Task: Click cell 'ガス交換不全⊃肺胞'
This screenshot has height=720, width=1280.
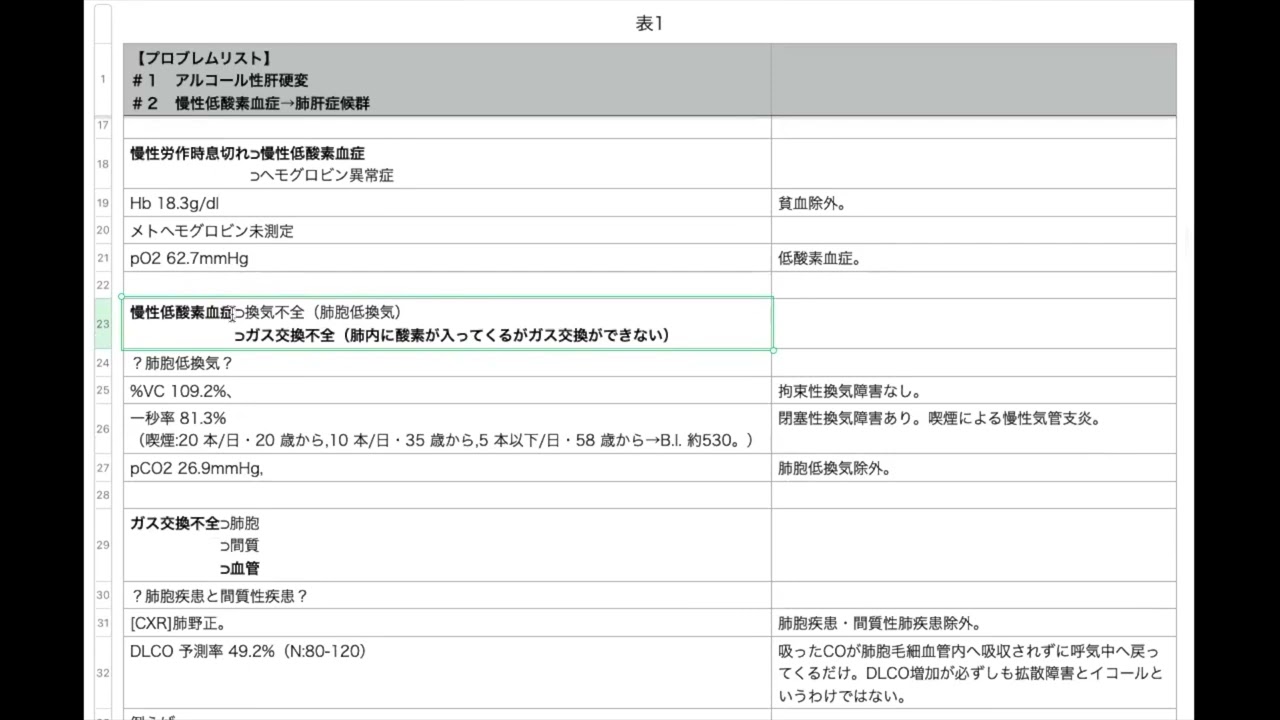Action: click(447, 545)
